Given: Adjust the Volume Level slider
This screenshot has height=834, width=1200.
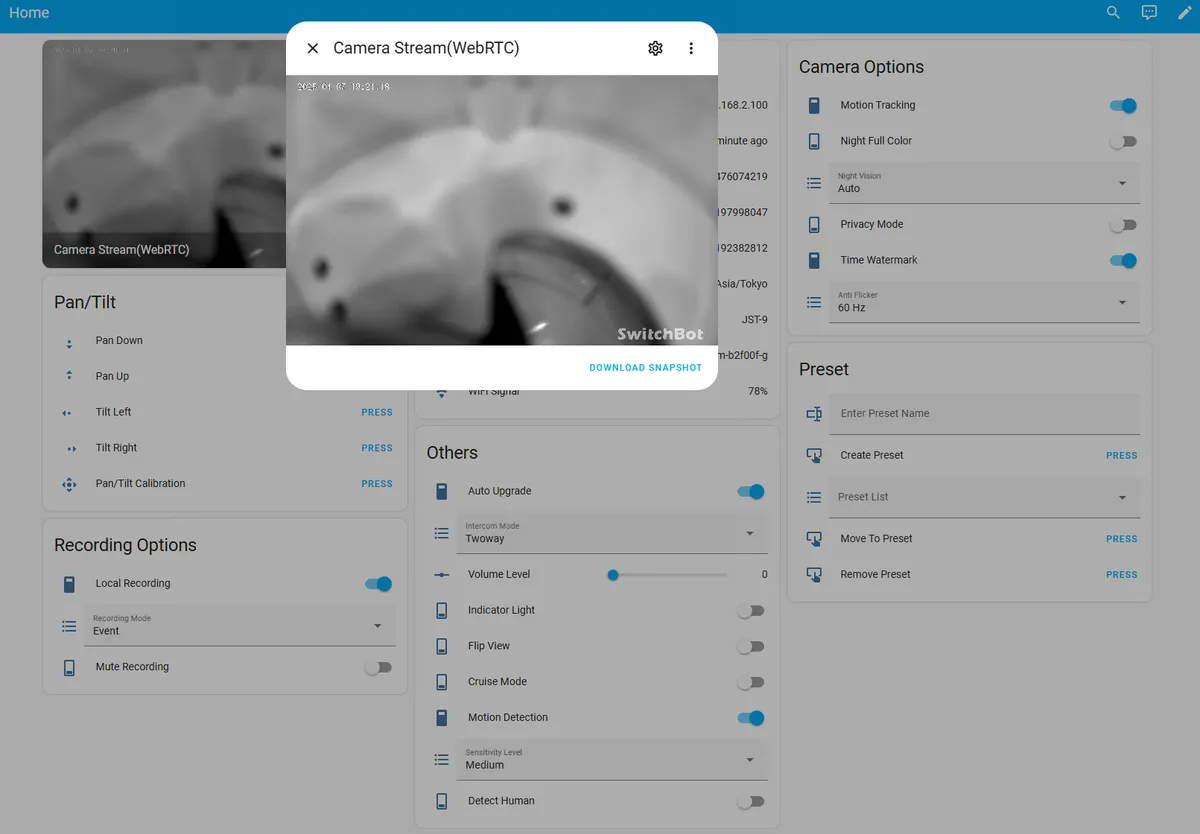Looking at the screenshot, I should click(667, 575).
